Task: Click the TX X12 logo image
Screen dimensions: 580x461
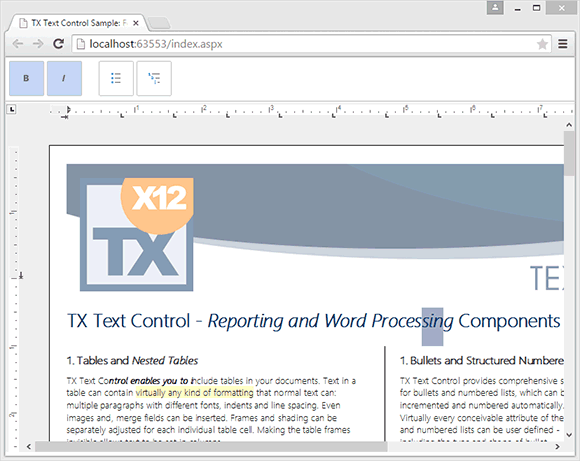Action: (136, 234)
